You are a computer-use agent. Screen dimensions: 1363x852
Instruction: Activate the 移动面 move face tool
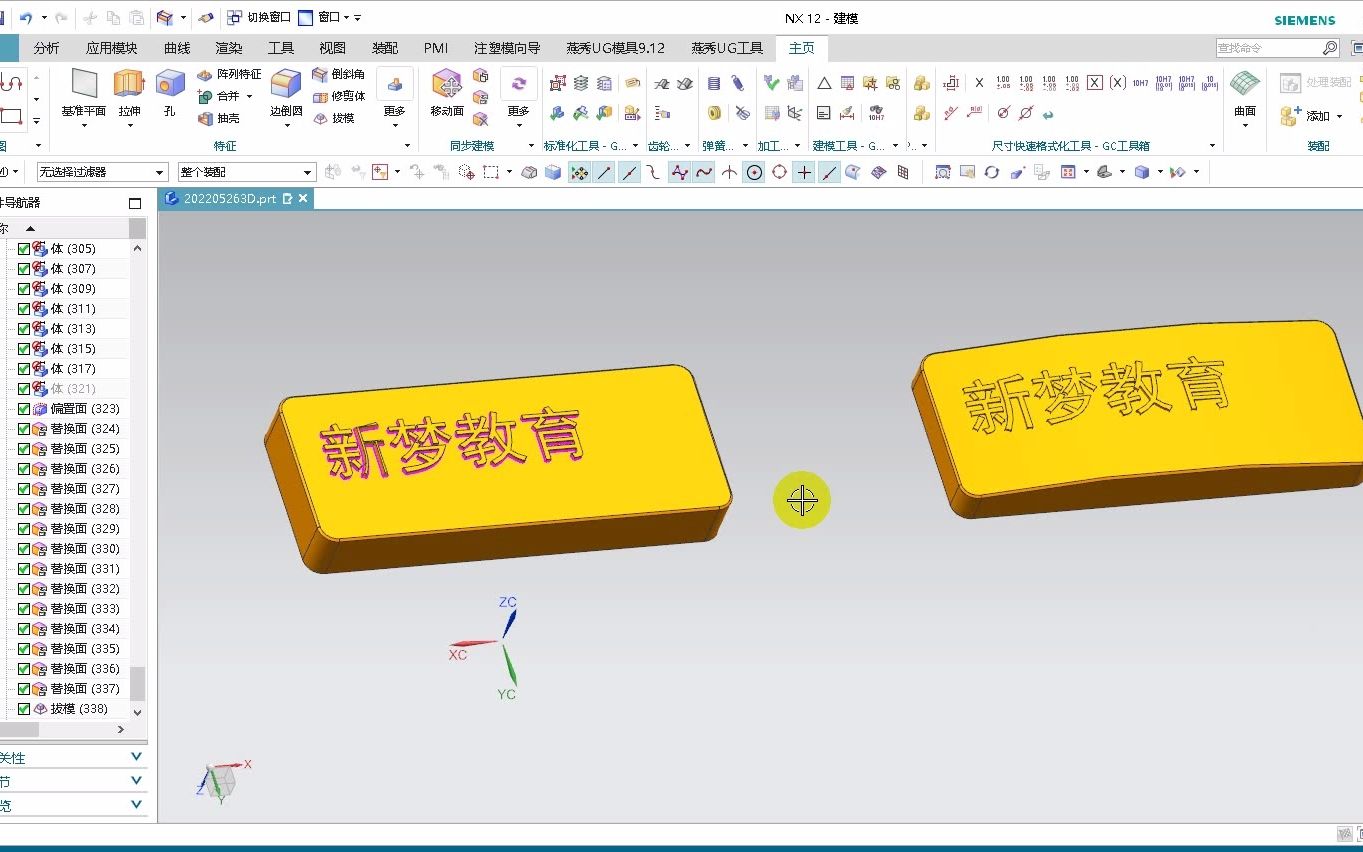click(x=447, y=92)
